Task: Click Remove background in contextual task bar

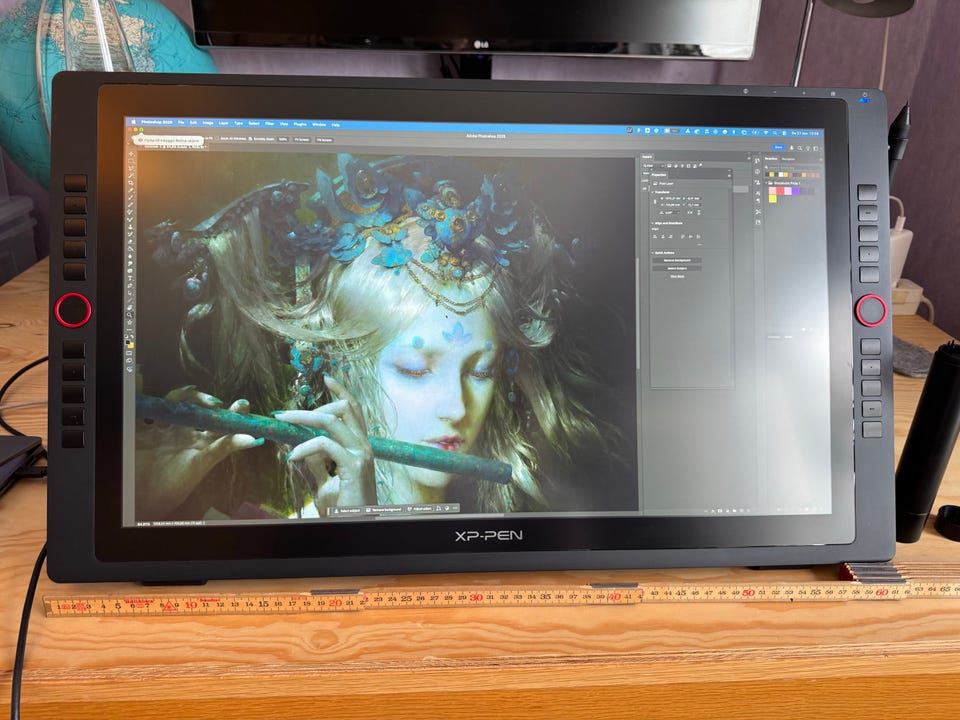Action: click(383, 509)
